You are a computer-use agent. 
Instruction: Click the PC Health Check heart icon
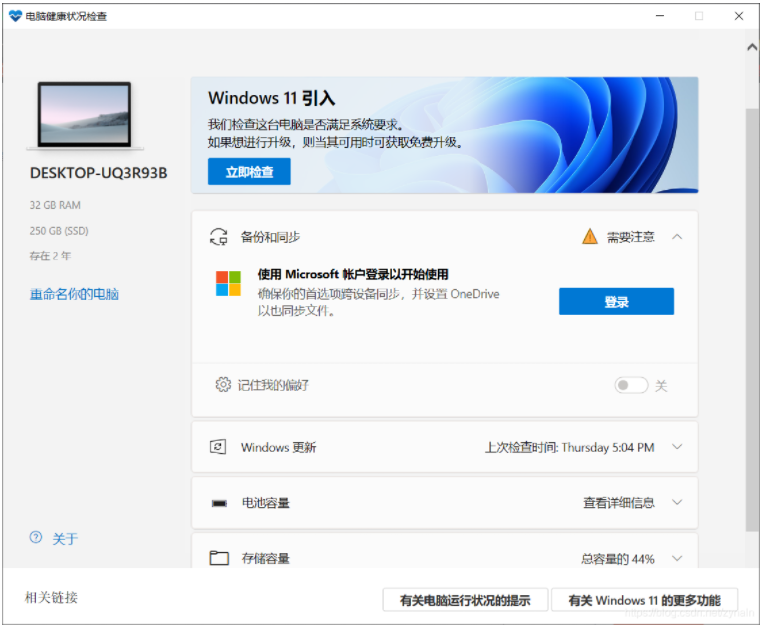click(15, 16)
